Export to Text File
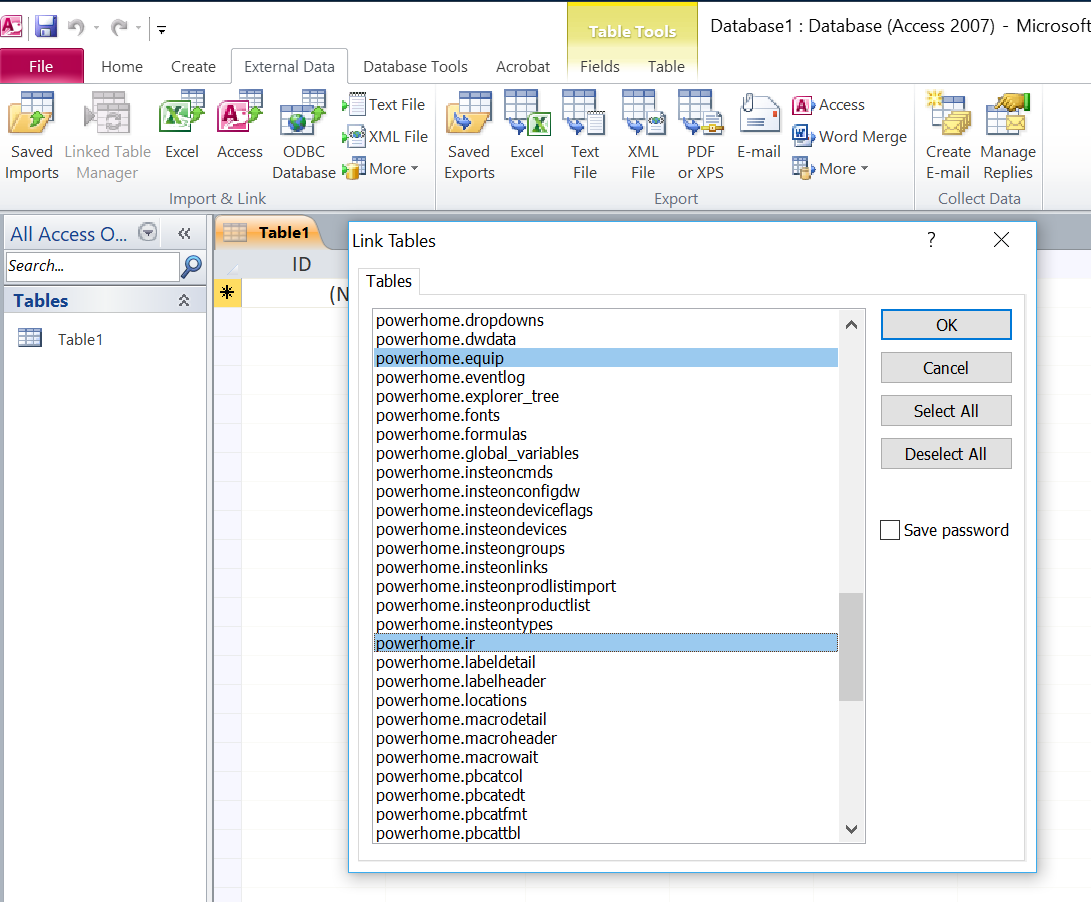 tap(584, 136)
